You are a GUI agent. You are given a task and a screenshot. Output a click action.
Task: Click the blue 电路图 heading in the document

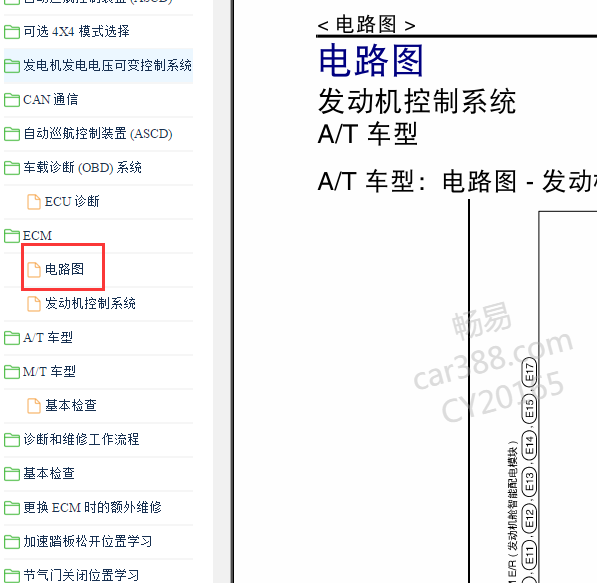[x=371, y=60]
